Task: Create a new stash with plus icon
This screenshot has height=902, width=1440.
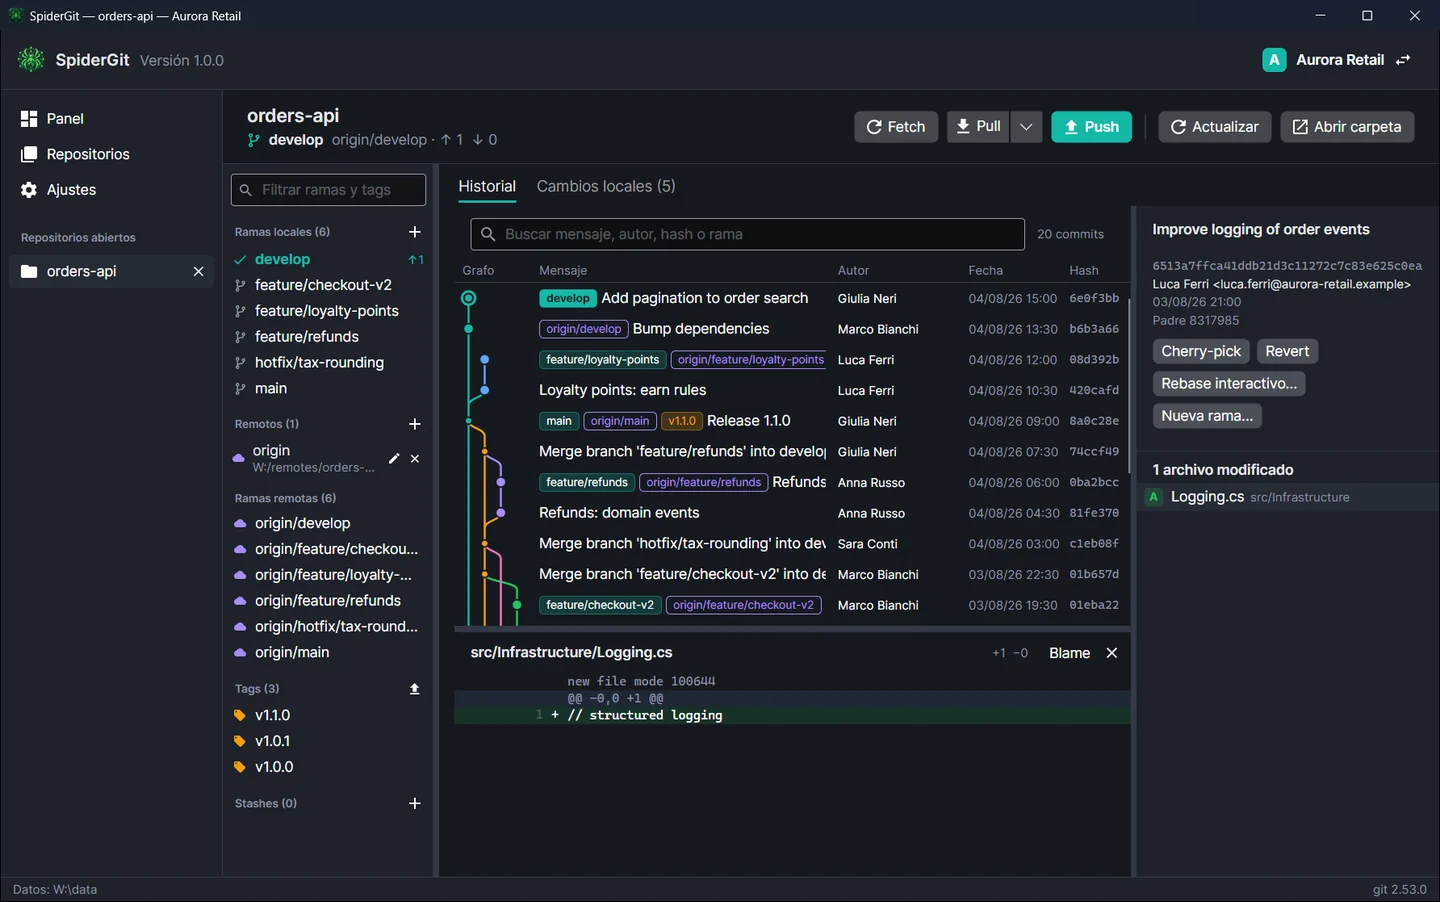Action: (x=415, y=803)
